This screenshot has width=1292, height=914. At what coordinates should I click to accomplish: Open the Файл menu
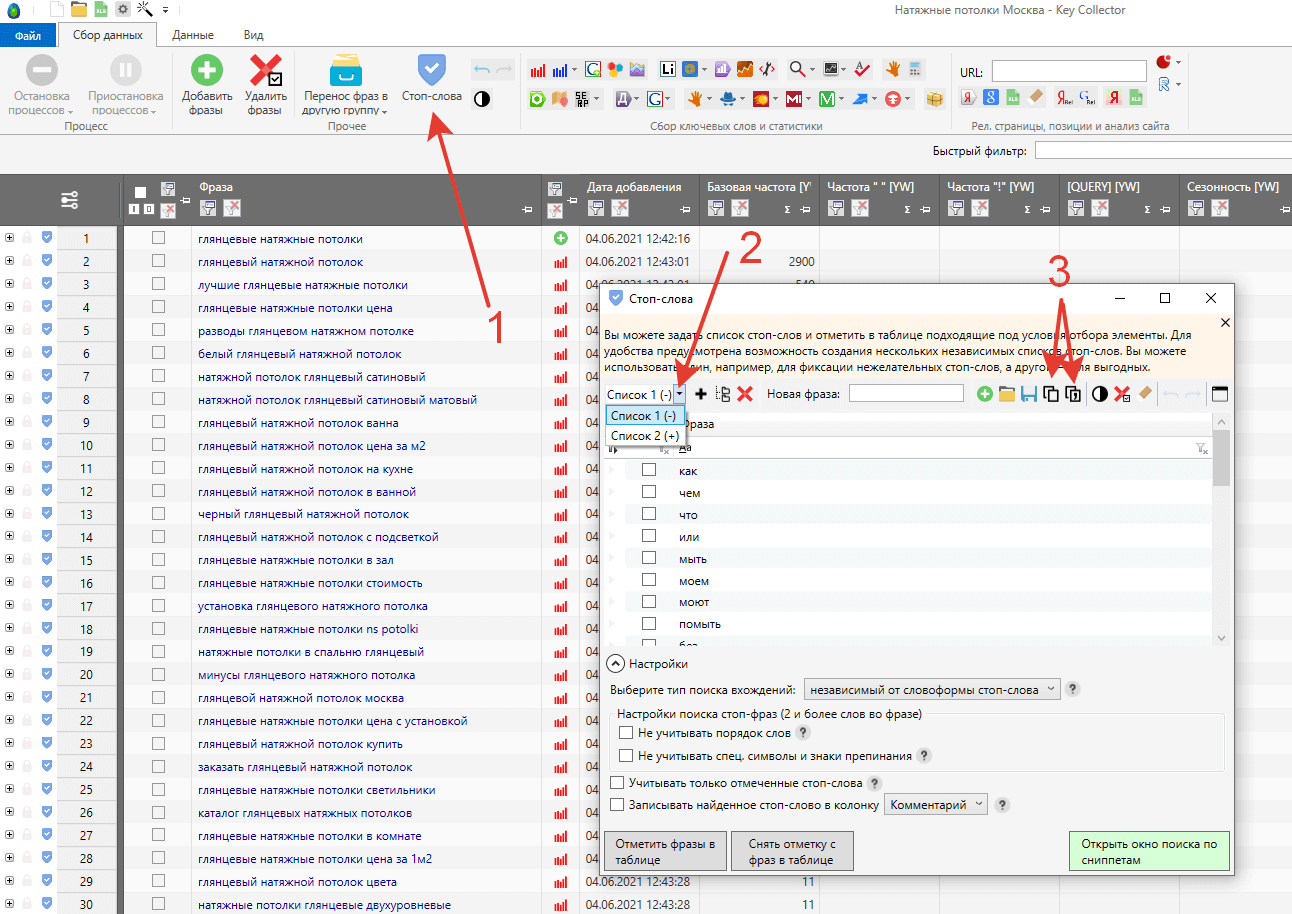28,35
